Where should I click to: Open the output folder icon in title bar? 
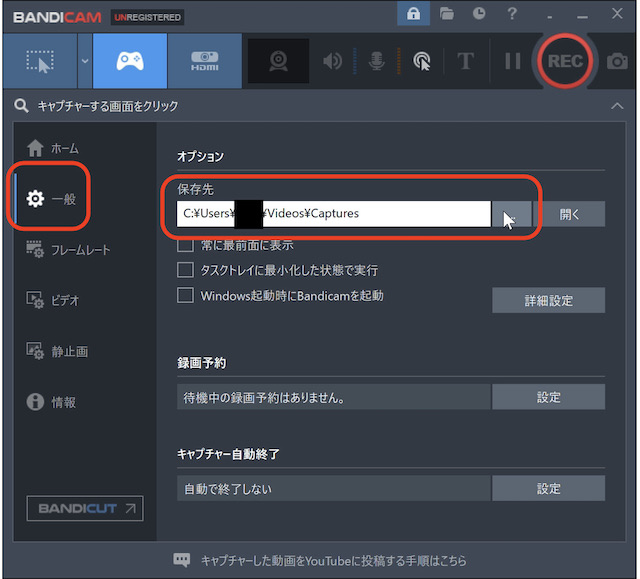pyautogui.click(x=447, y=14)
